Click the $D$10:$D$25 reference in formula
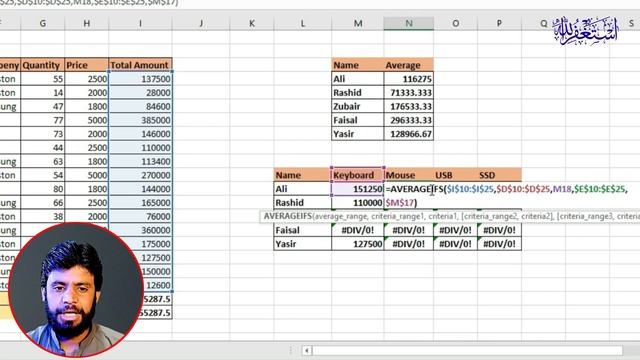 523,189
